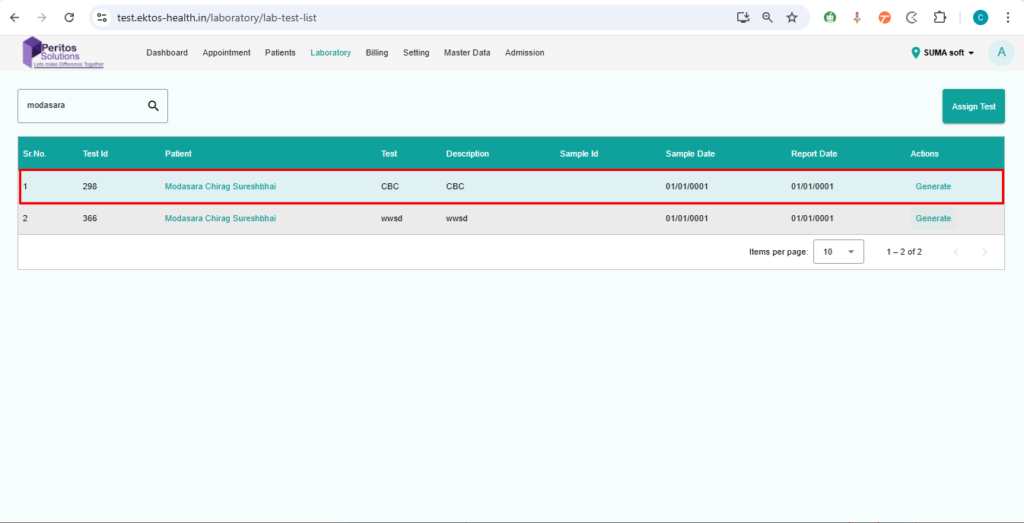Click the Assign Test button
Image resolution: width=1024 pixels, height=523 pixels.
[973, 106]
